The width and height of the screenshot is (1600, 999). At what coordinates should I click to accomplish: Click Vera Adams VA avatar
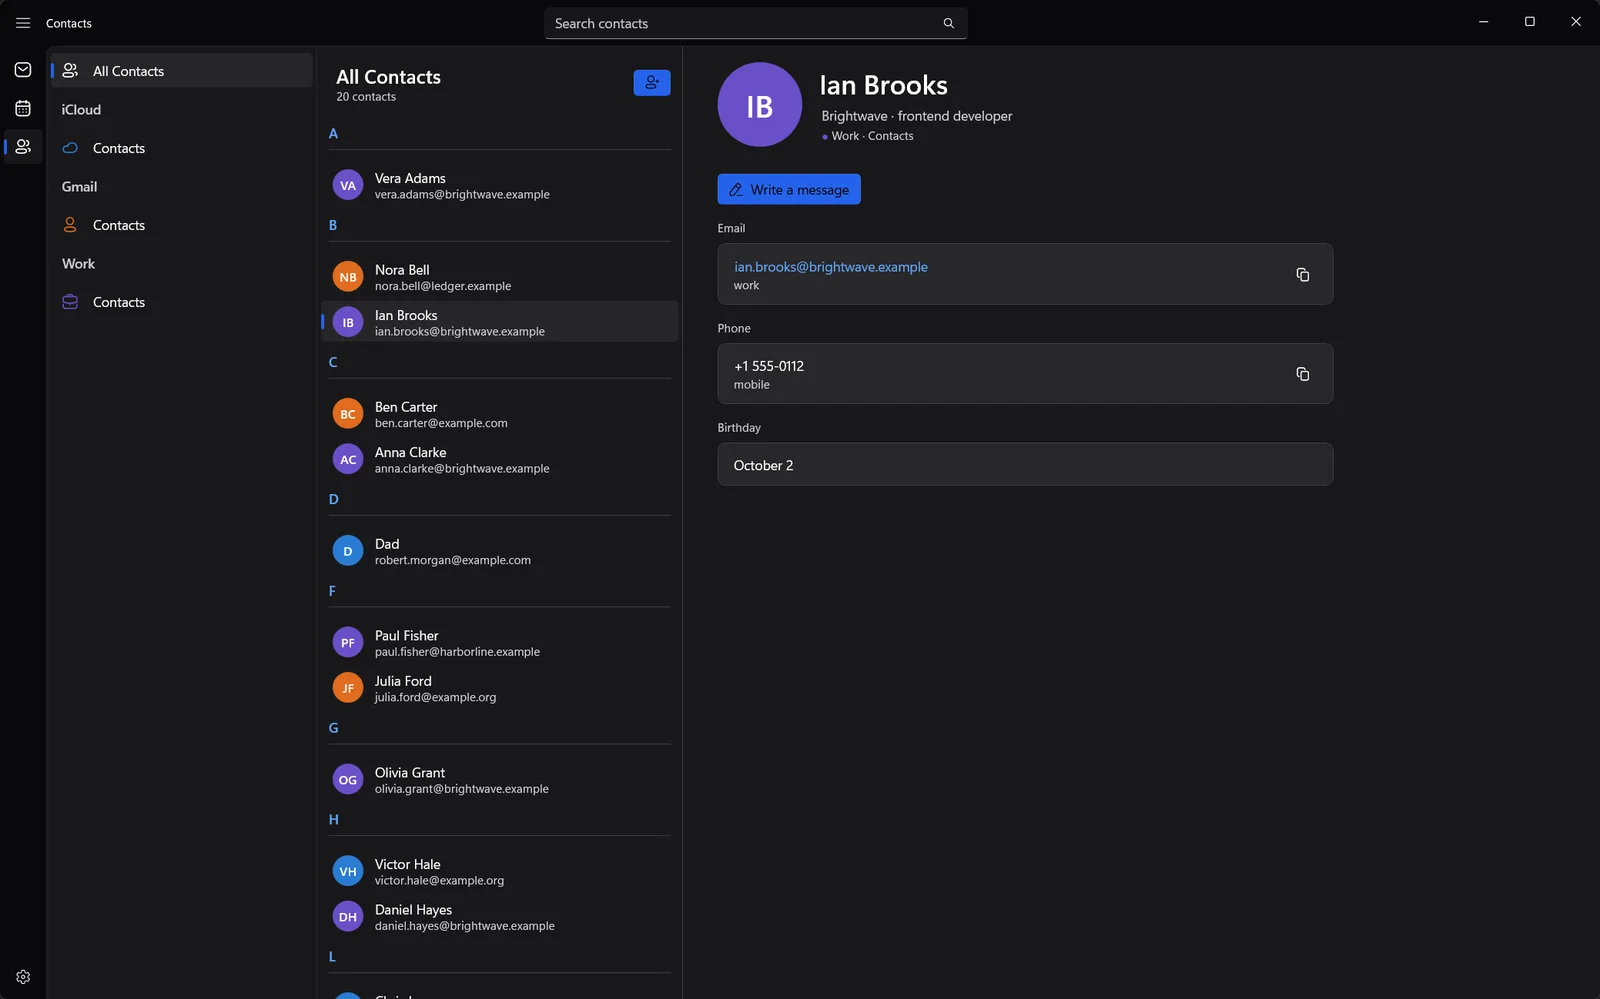pyautogui.click(x=348, y=185)
